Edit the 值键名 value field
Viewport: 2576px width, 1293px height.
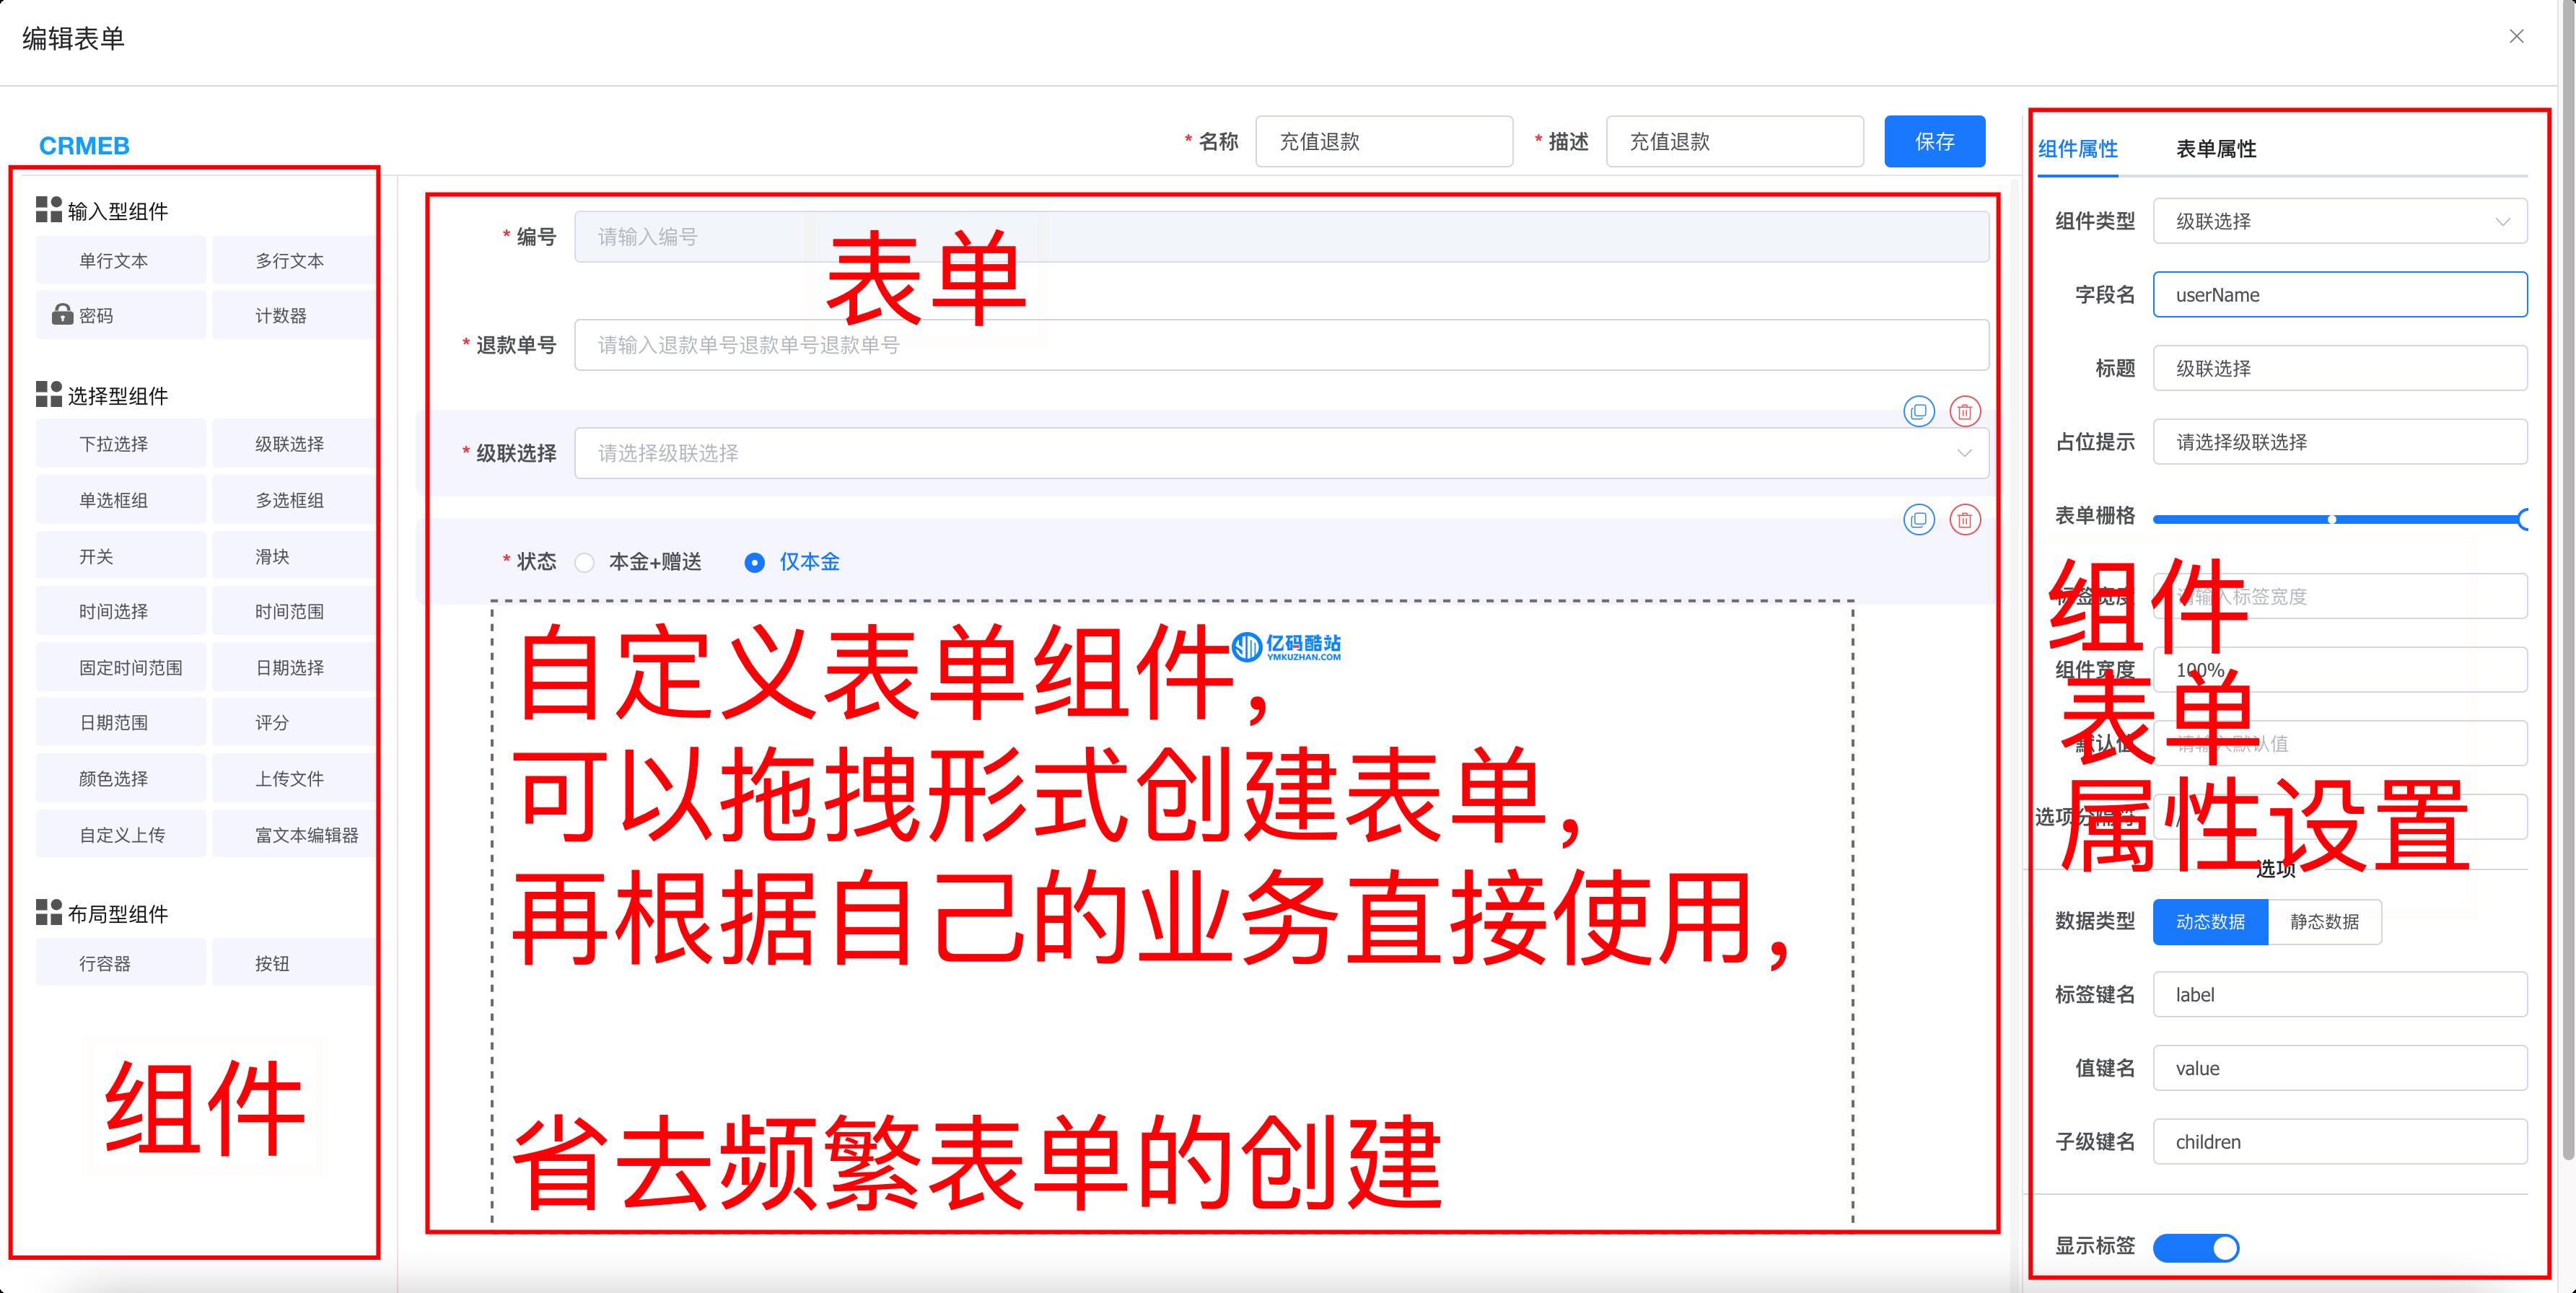pyautogui.click(x=2340, y=1068)
